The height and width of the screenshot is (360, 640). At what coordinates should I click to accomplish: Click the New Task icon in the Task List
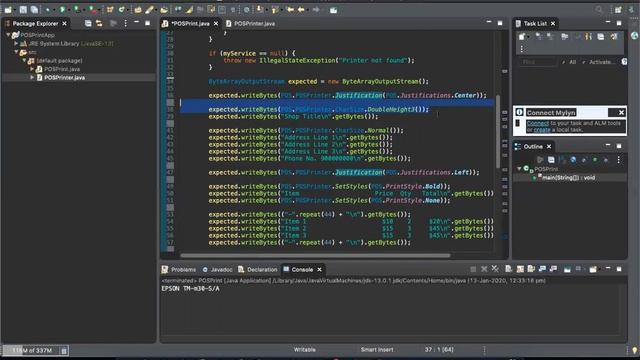click(x=522, y=37)
